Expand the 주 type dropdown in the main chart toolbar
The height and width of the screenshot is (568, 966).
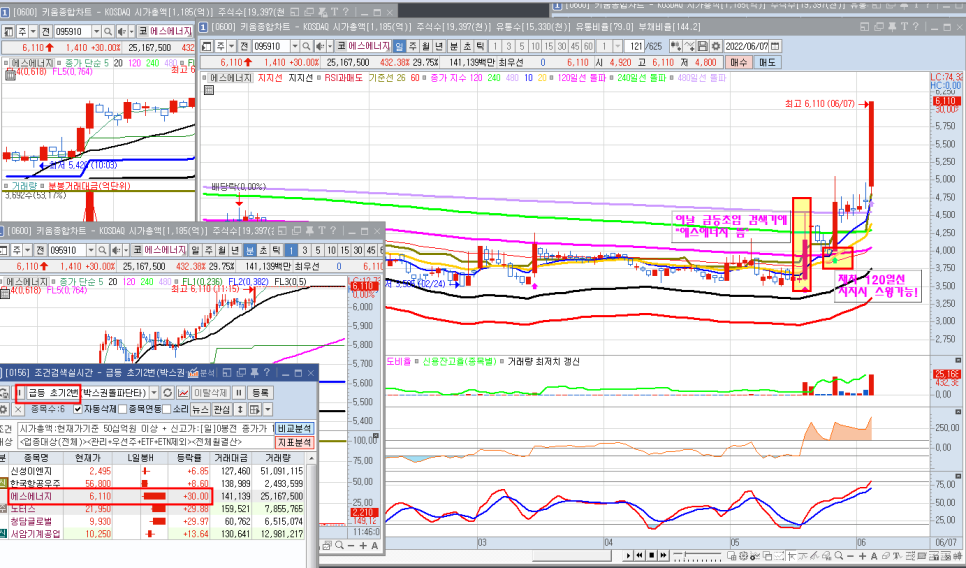click(x=231, y=46)
